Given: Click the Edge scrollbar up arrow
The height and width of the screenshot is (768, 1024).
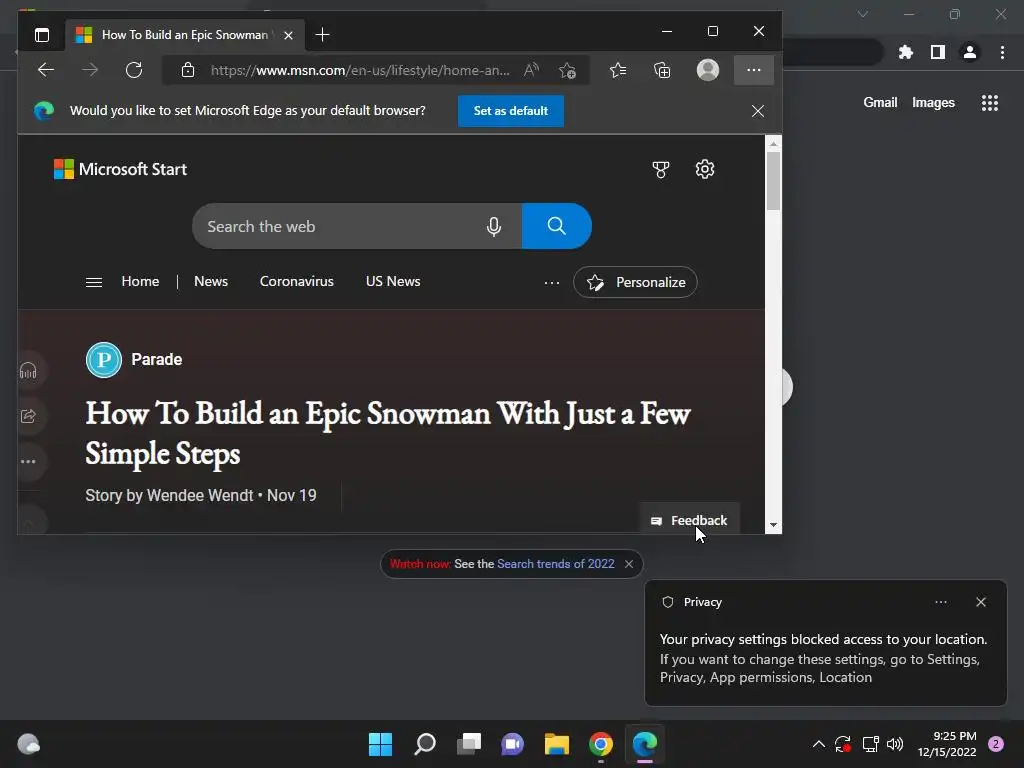Looking at the screenshot, I should 773,143.
